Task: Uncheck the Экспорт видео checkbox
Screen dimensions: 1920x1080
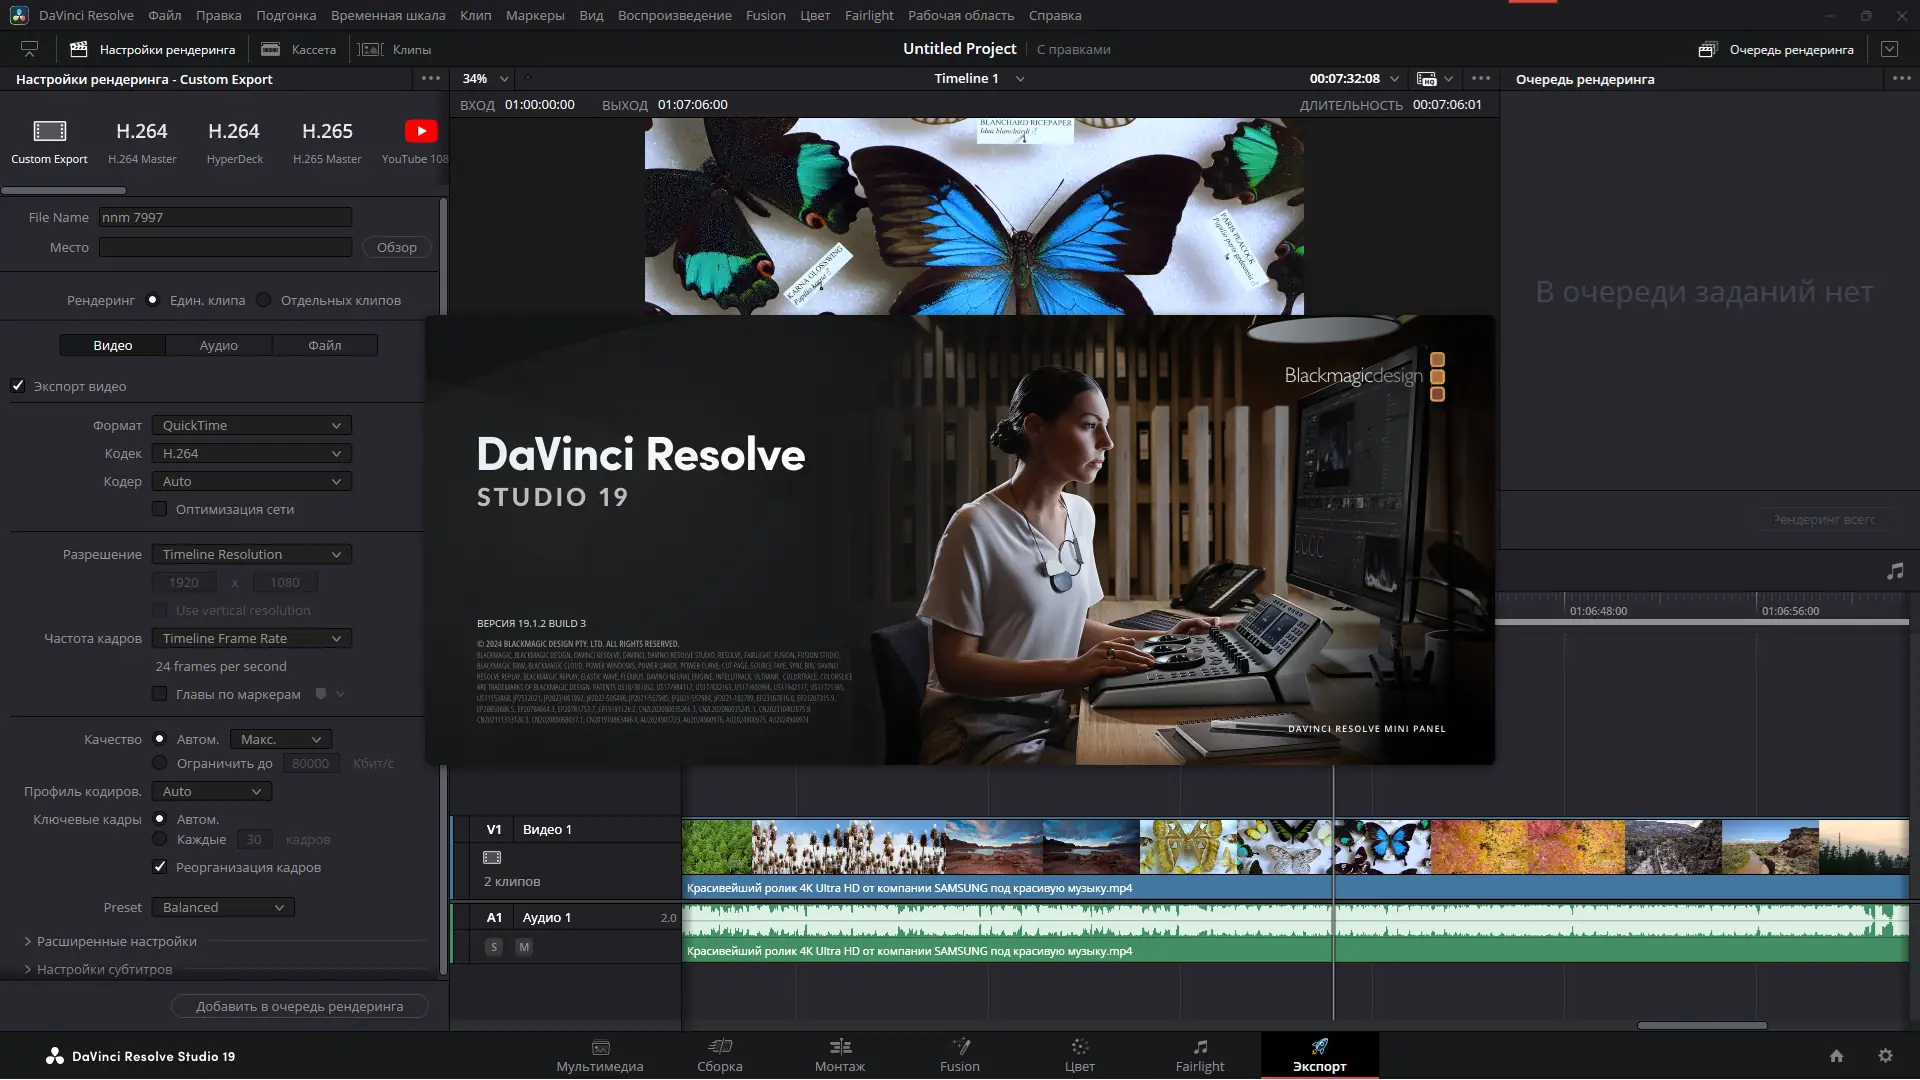Action: pyautogui.click(x=18, y=386)
